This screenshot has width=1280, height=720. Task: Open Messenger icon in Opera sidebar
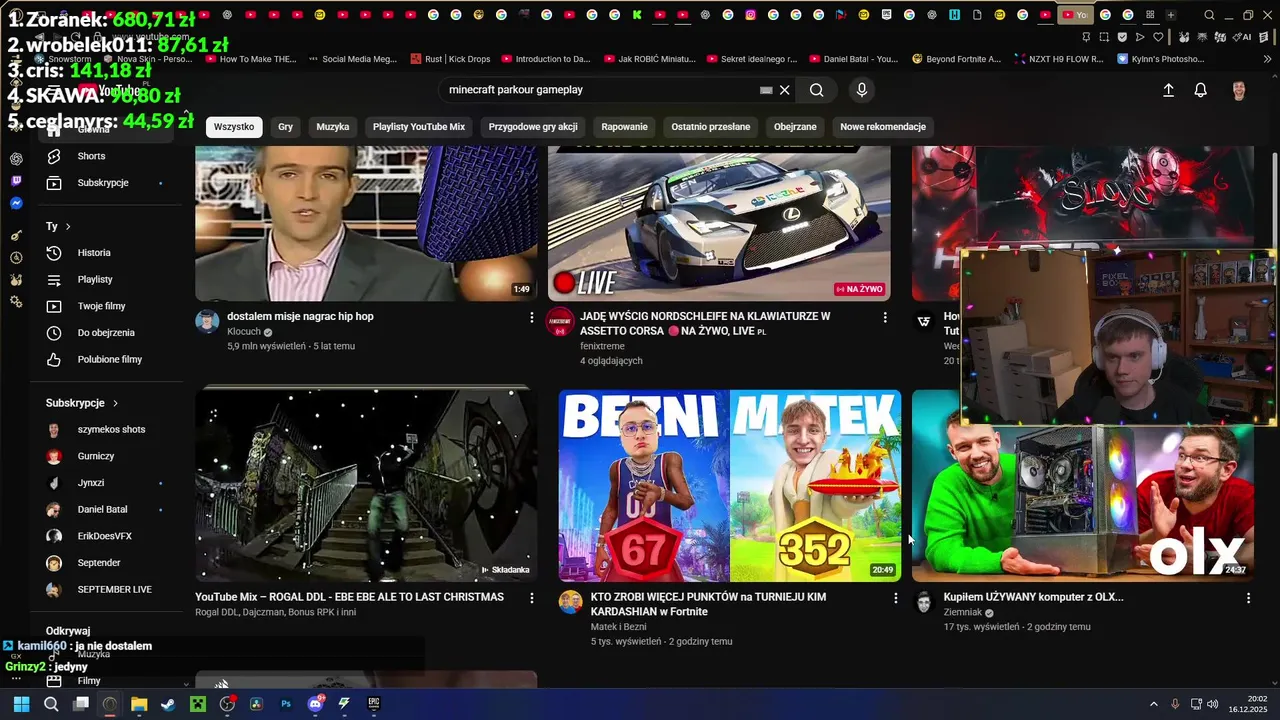tap(16, 203)
